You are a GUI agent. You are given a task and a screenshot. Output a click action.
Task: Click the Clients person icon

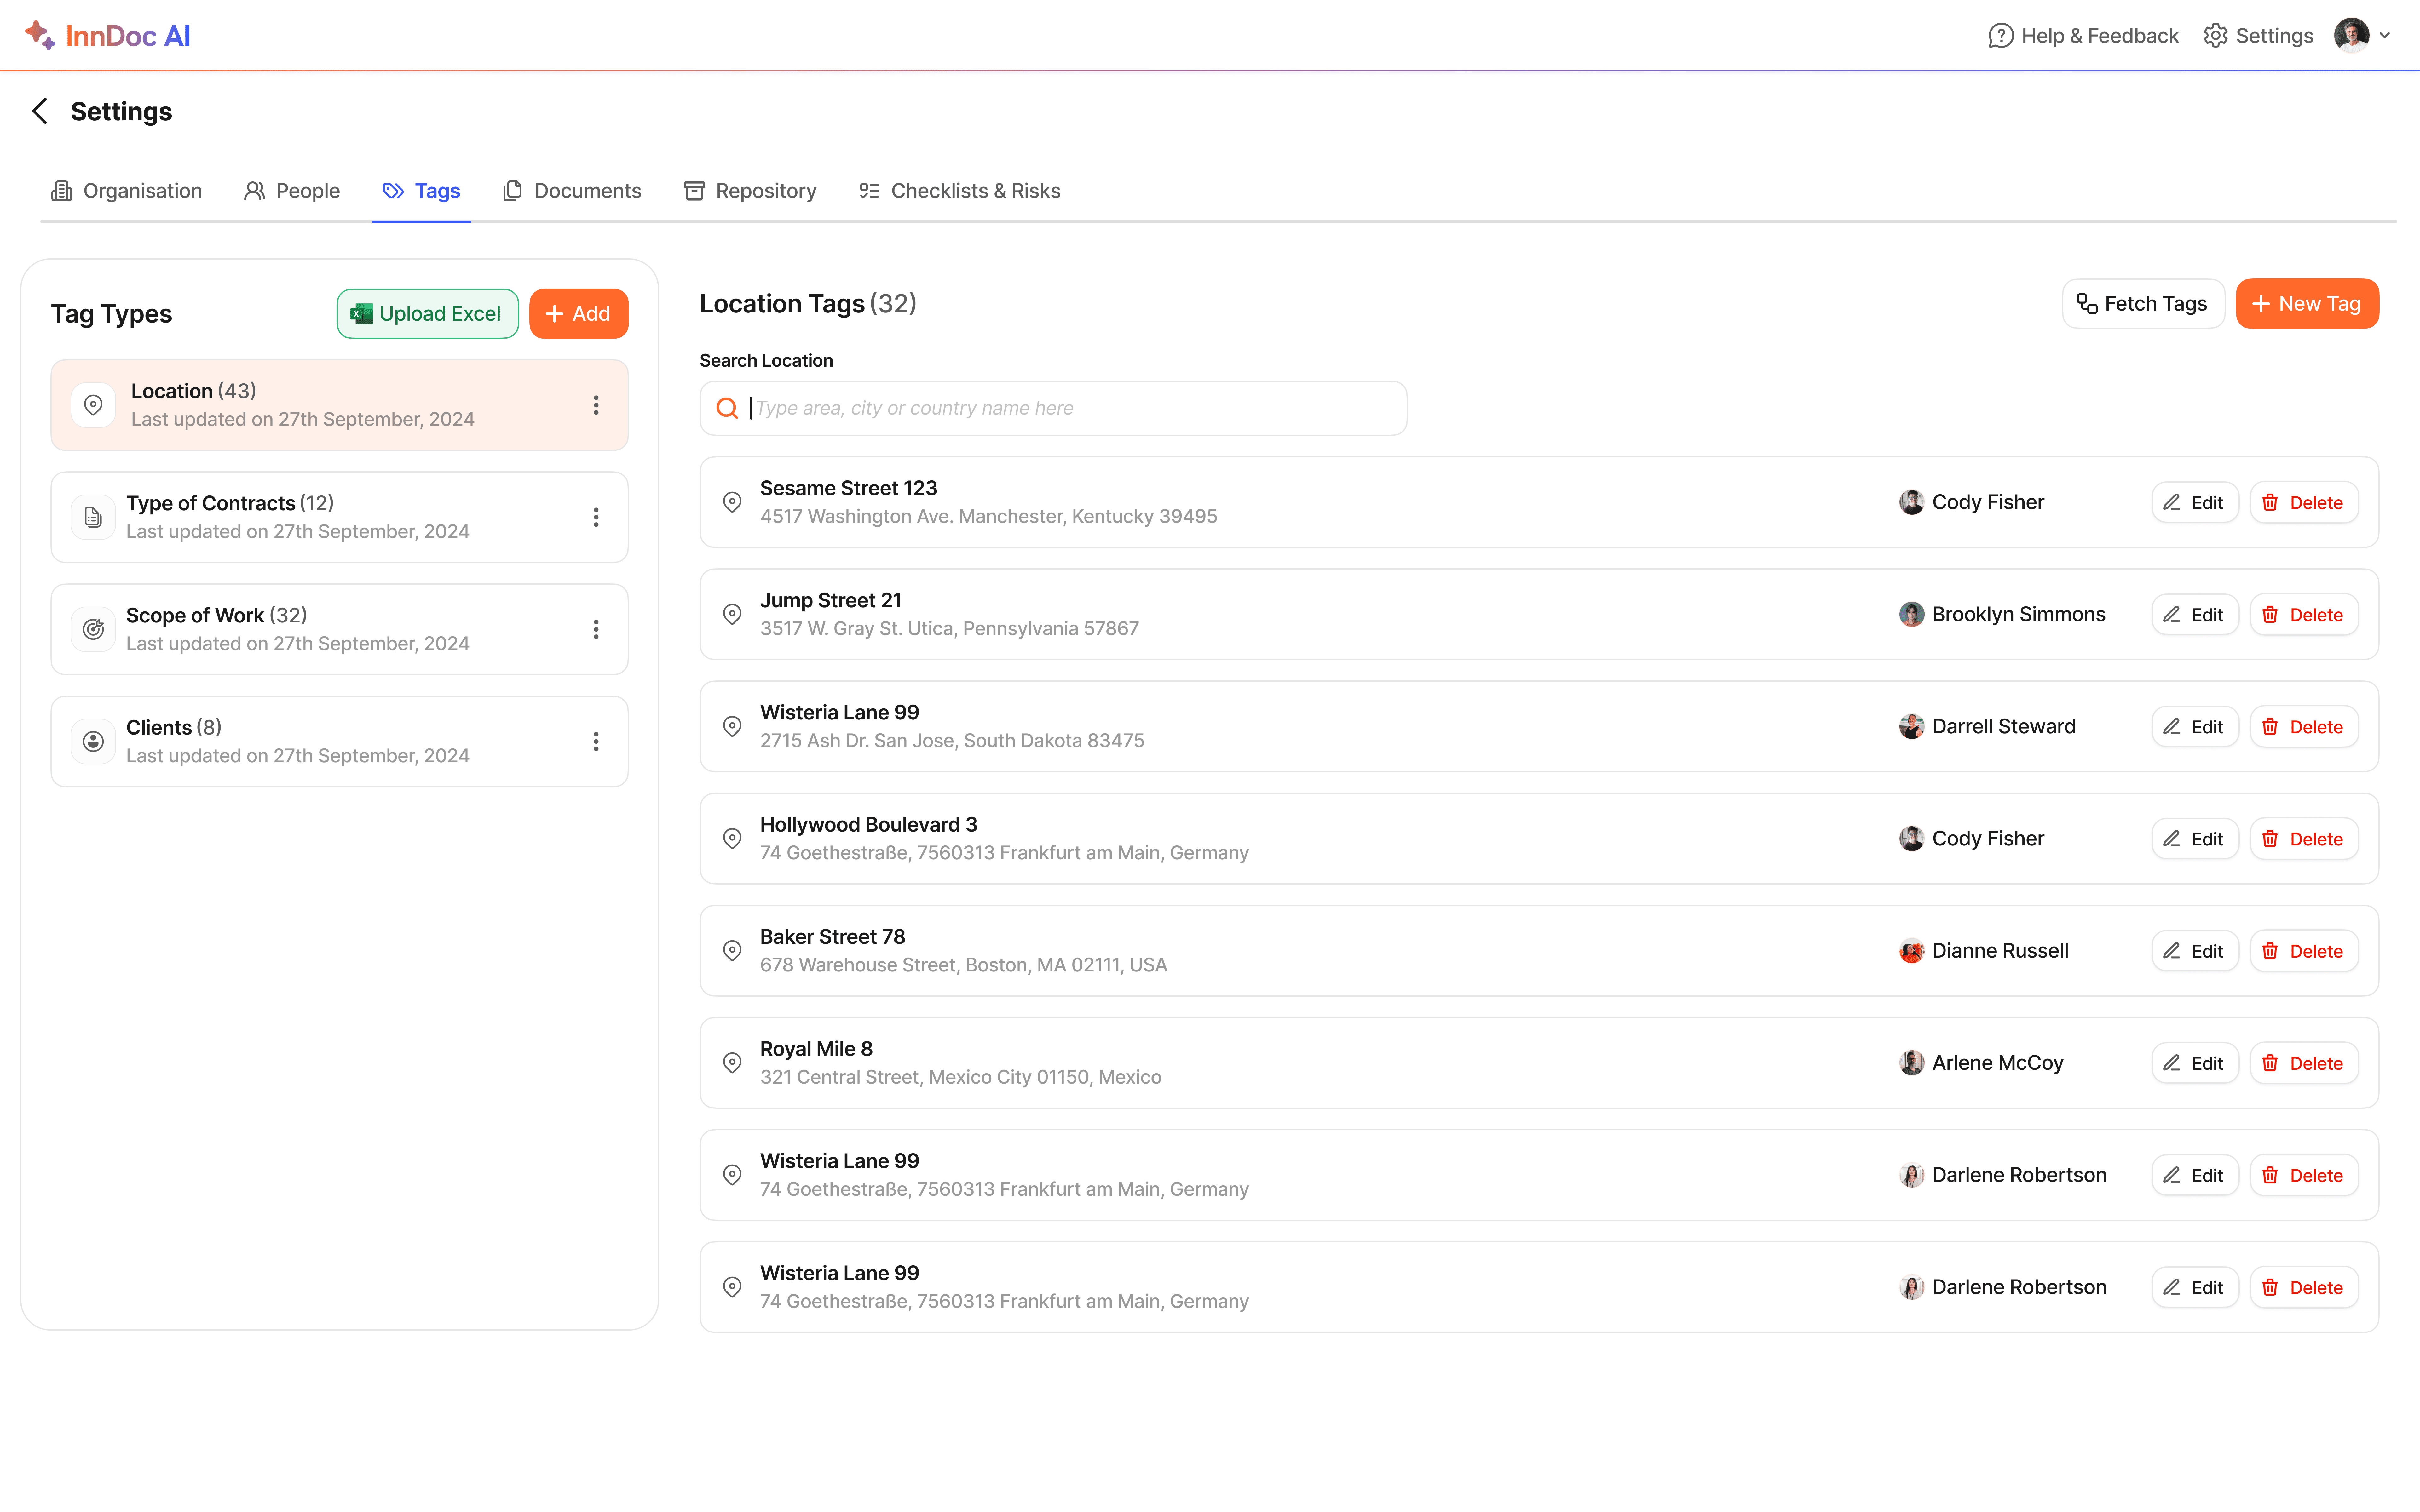click(93, 741)
